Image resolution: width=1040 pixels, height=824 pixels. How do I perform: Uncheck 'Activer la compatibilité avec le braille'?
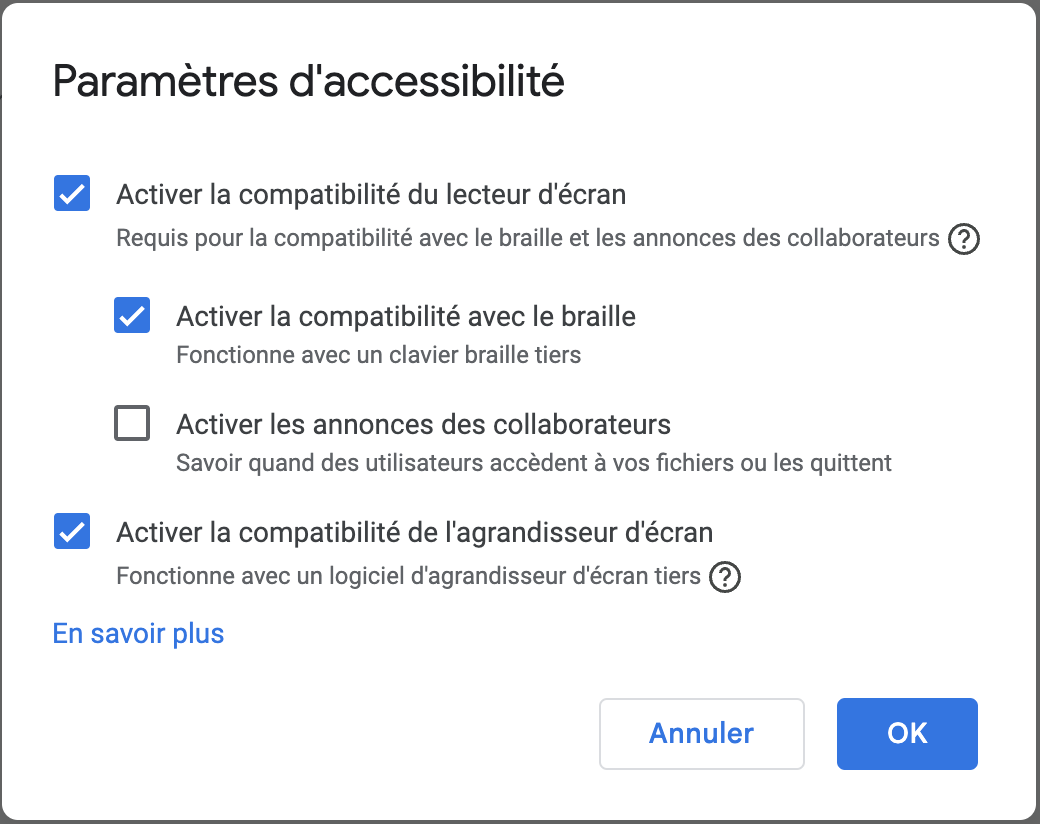click(131, 315)
